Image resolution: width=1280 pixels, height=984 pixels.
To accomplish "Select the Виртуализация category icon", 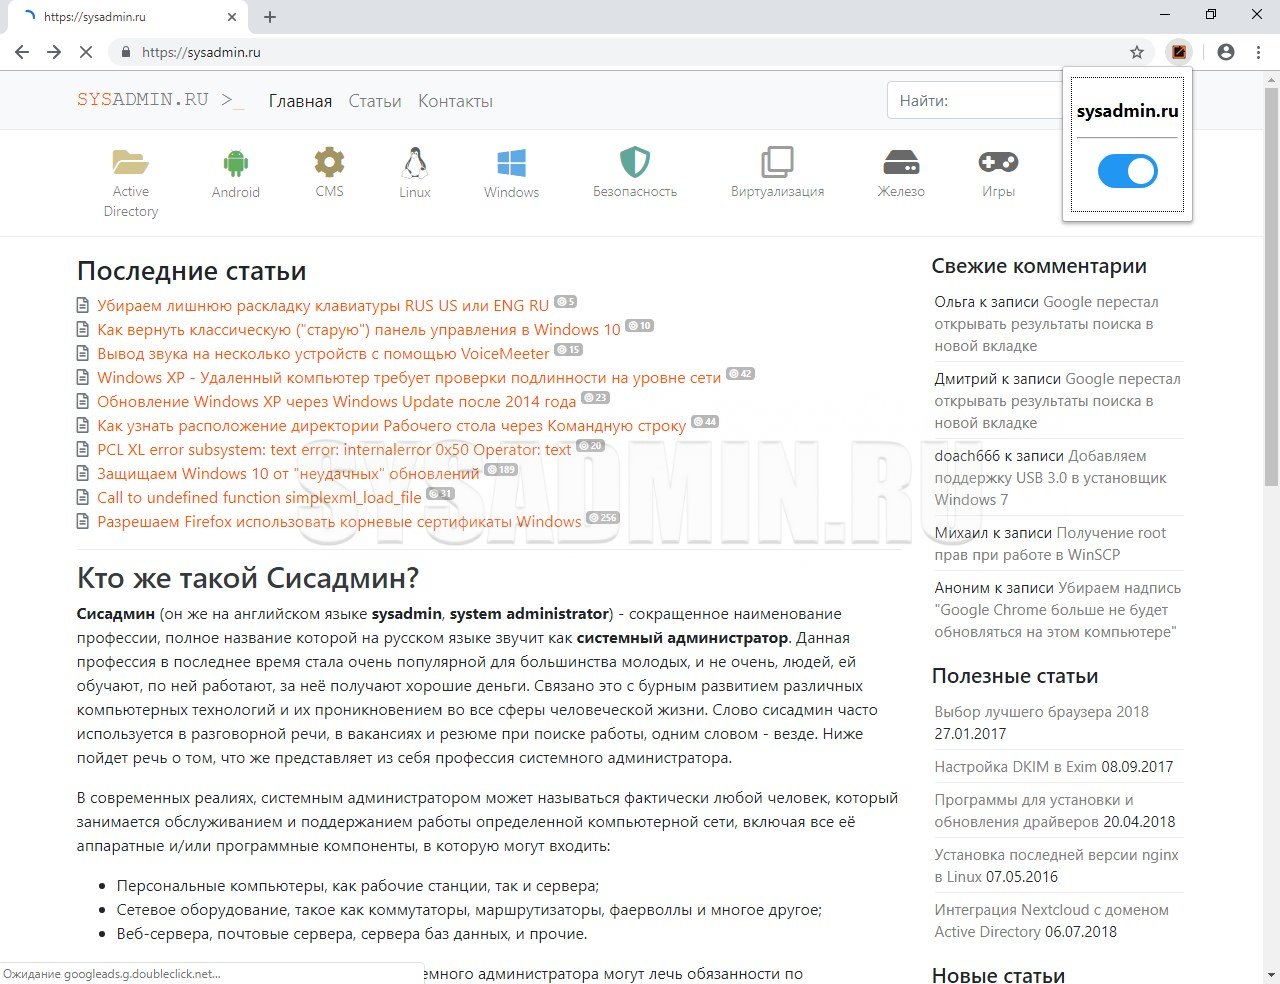I will coord(777,162).
